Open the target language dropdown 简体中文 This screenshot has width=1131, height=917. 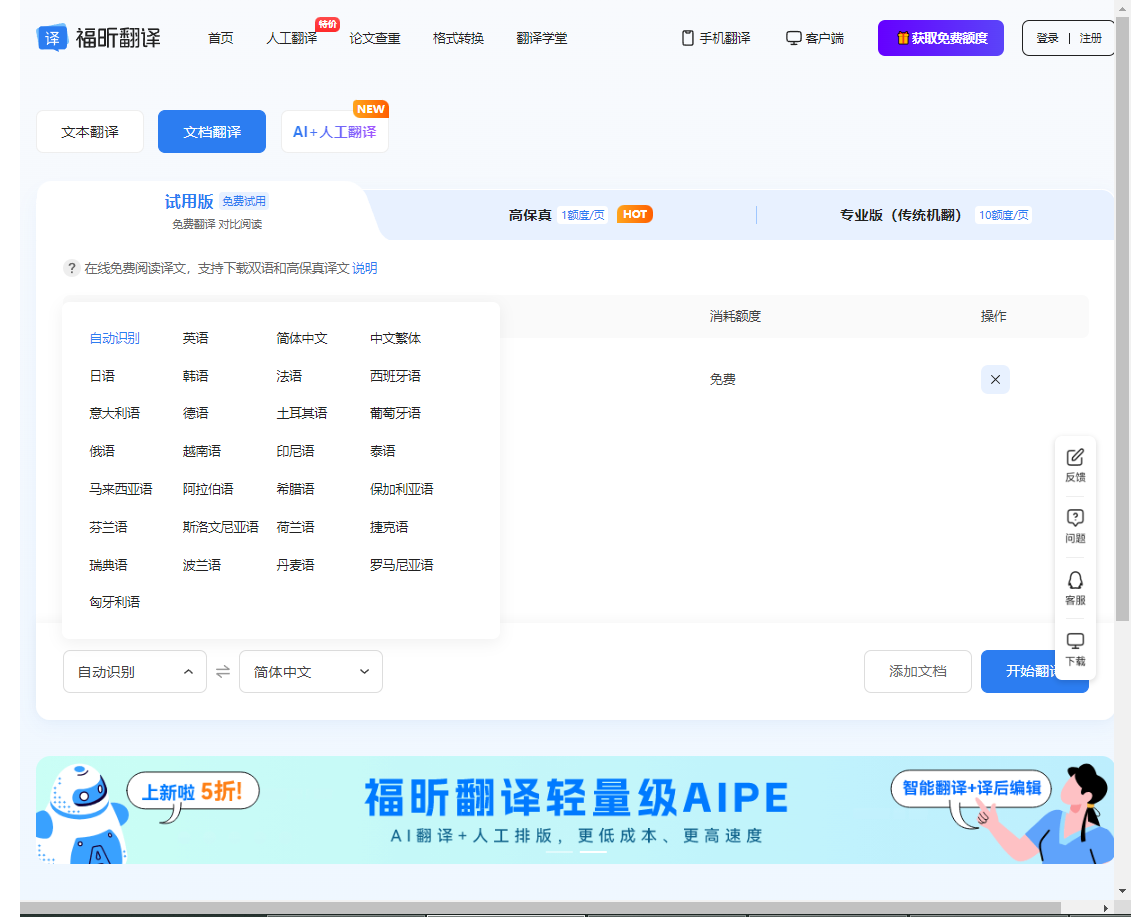coord(311,672)
